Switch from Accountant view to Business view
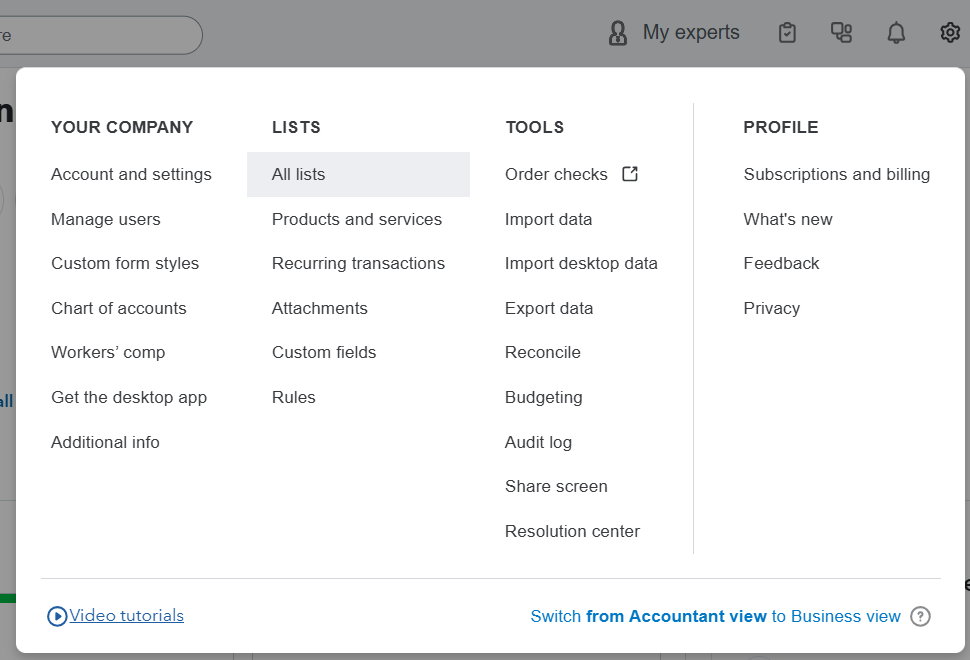Screen dimensions: 970x660 (715, 616)
